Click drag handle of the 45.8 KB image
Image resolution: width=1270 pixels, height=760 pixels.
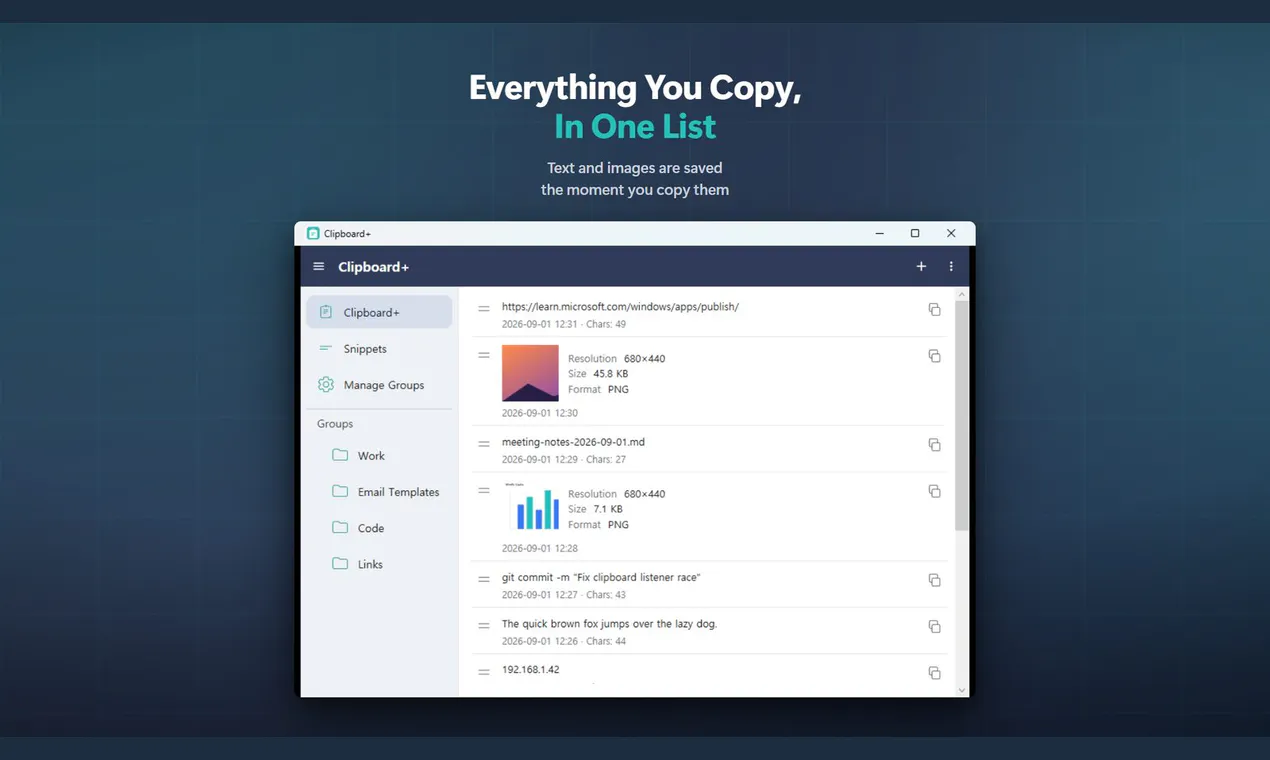[484, 355]
